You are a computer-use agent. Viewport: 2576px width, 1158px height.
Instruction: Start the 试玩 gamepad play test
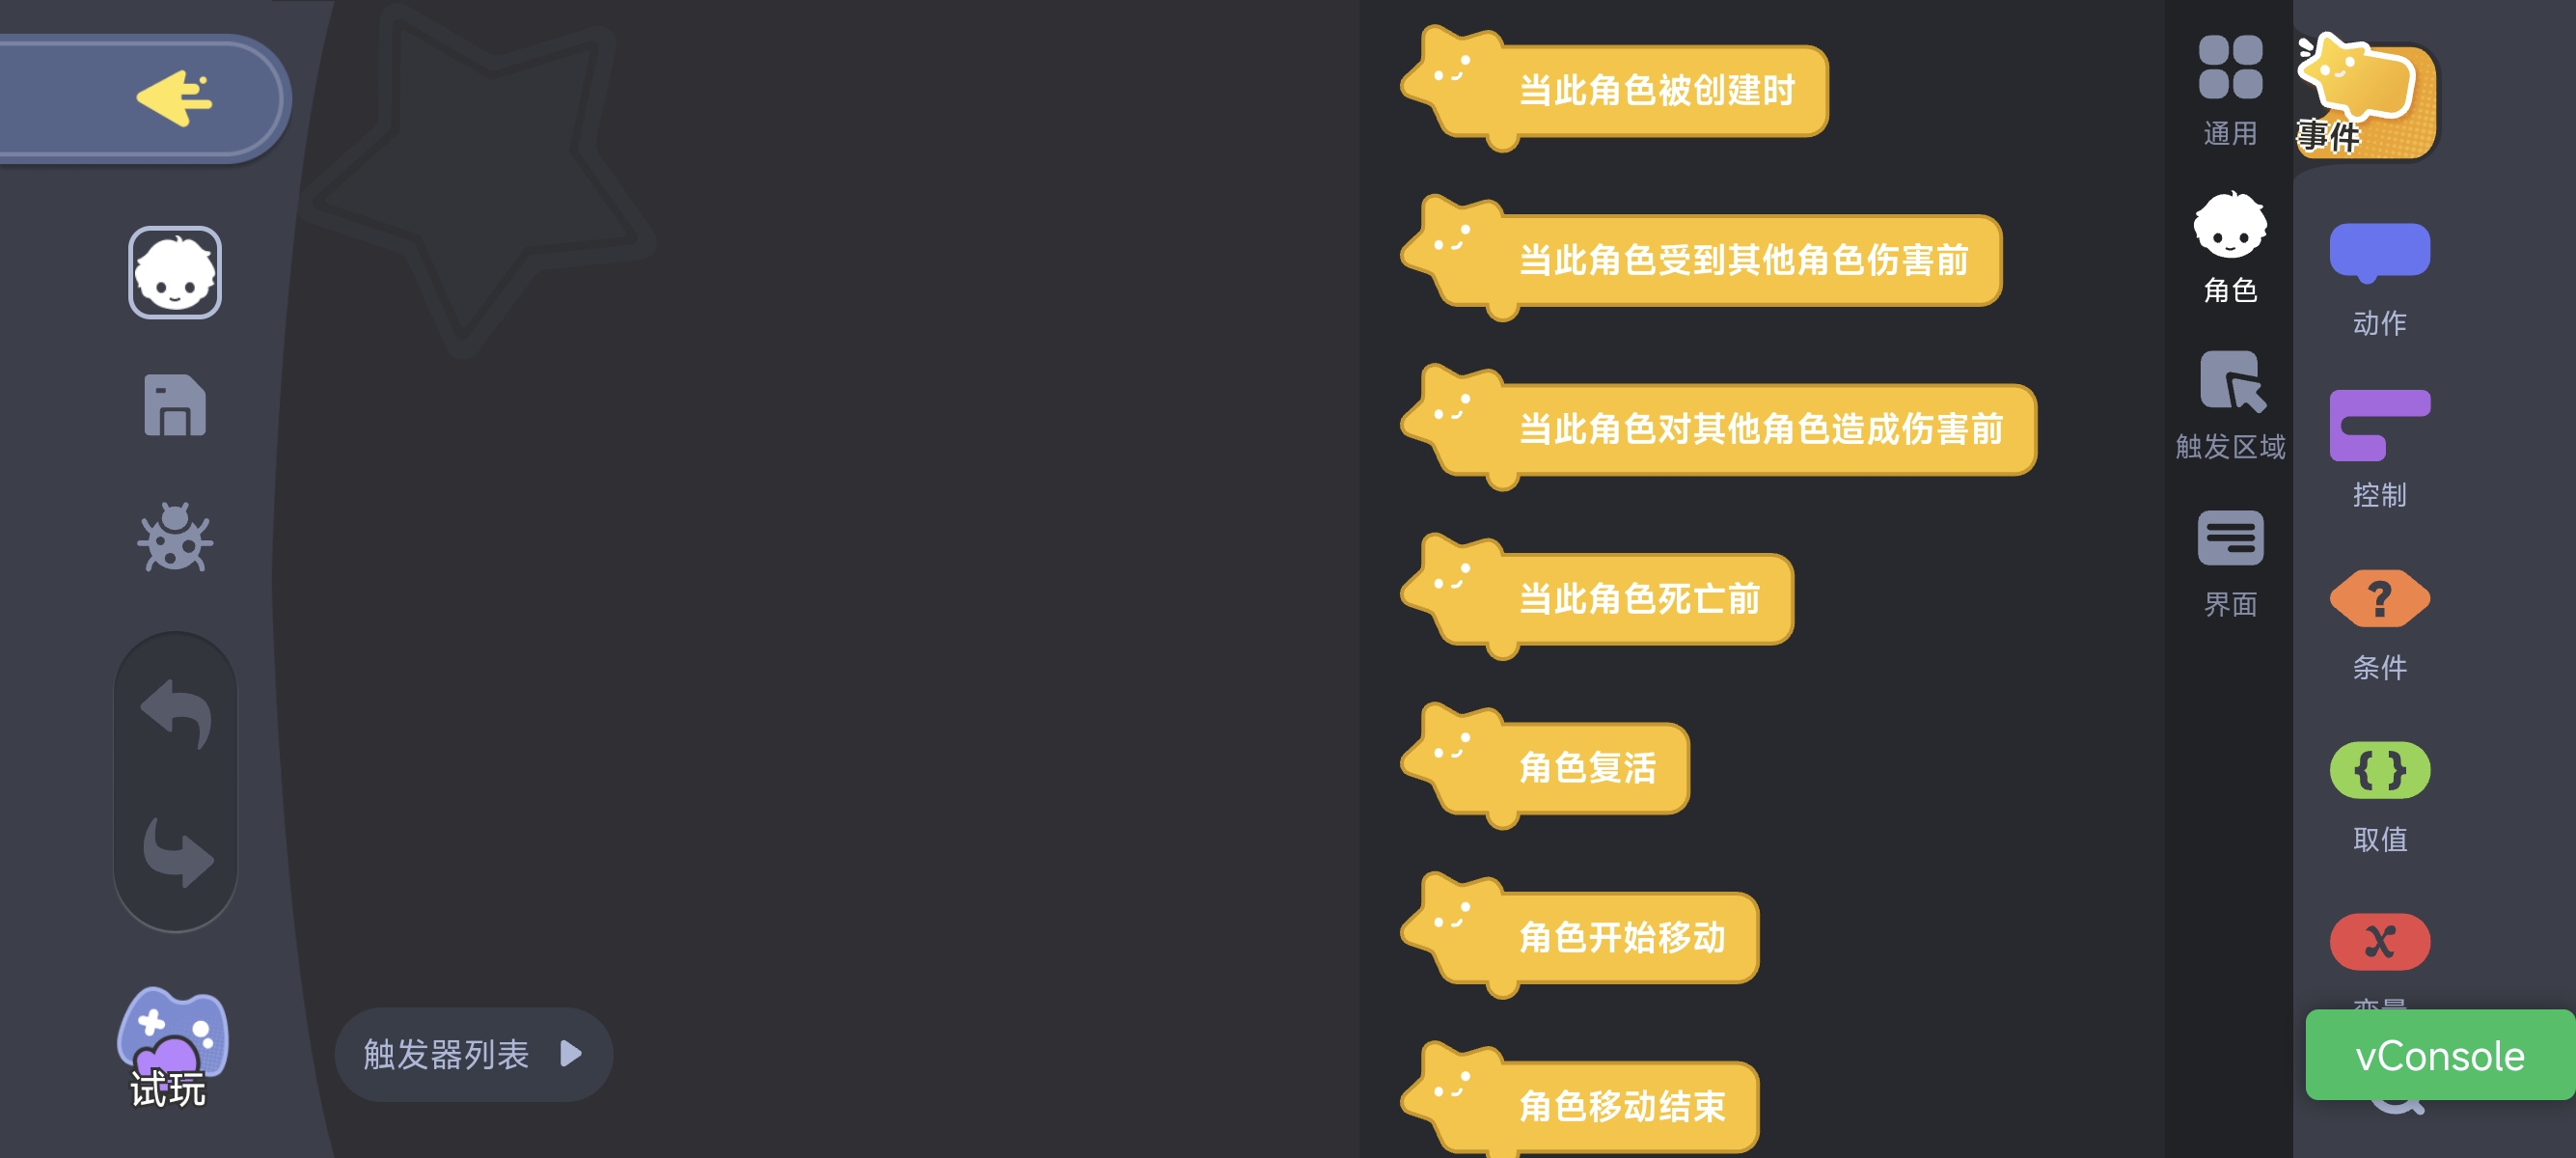tap(172, 1047)
